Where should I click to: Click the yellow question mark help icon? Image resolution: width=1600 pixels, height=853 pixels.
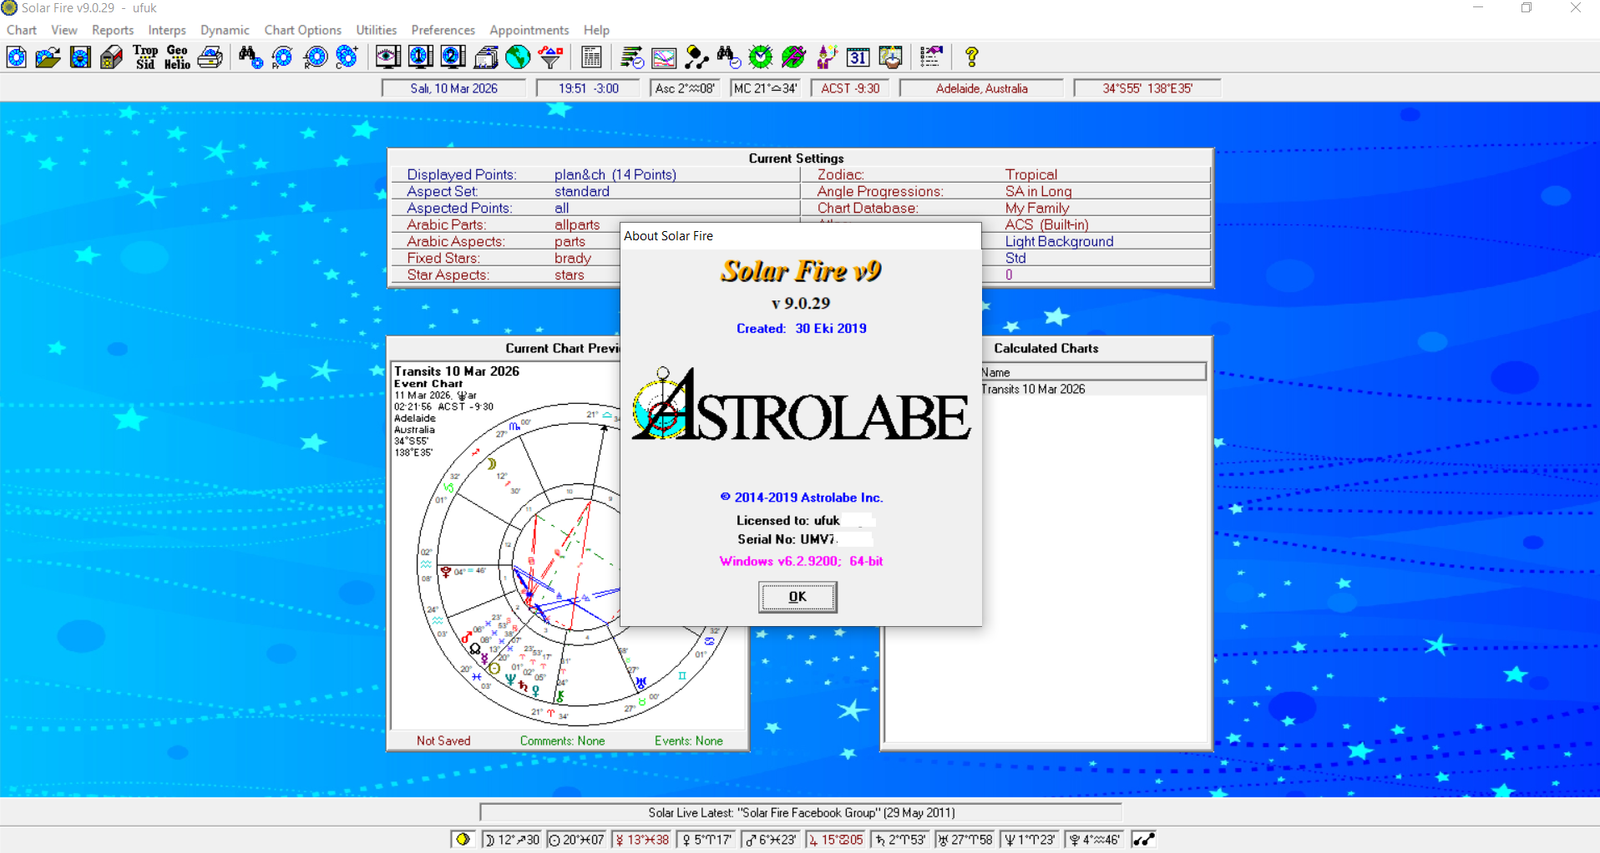(971, 57)
